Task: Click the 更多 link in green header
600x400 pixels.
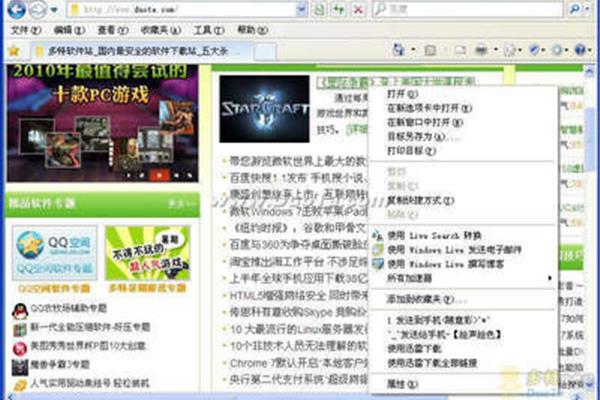Action: tap(182, 203)
